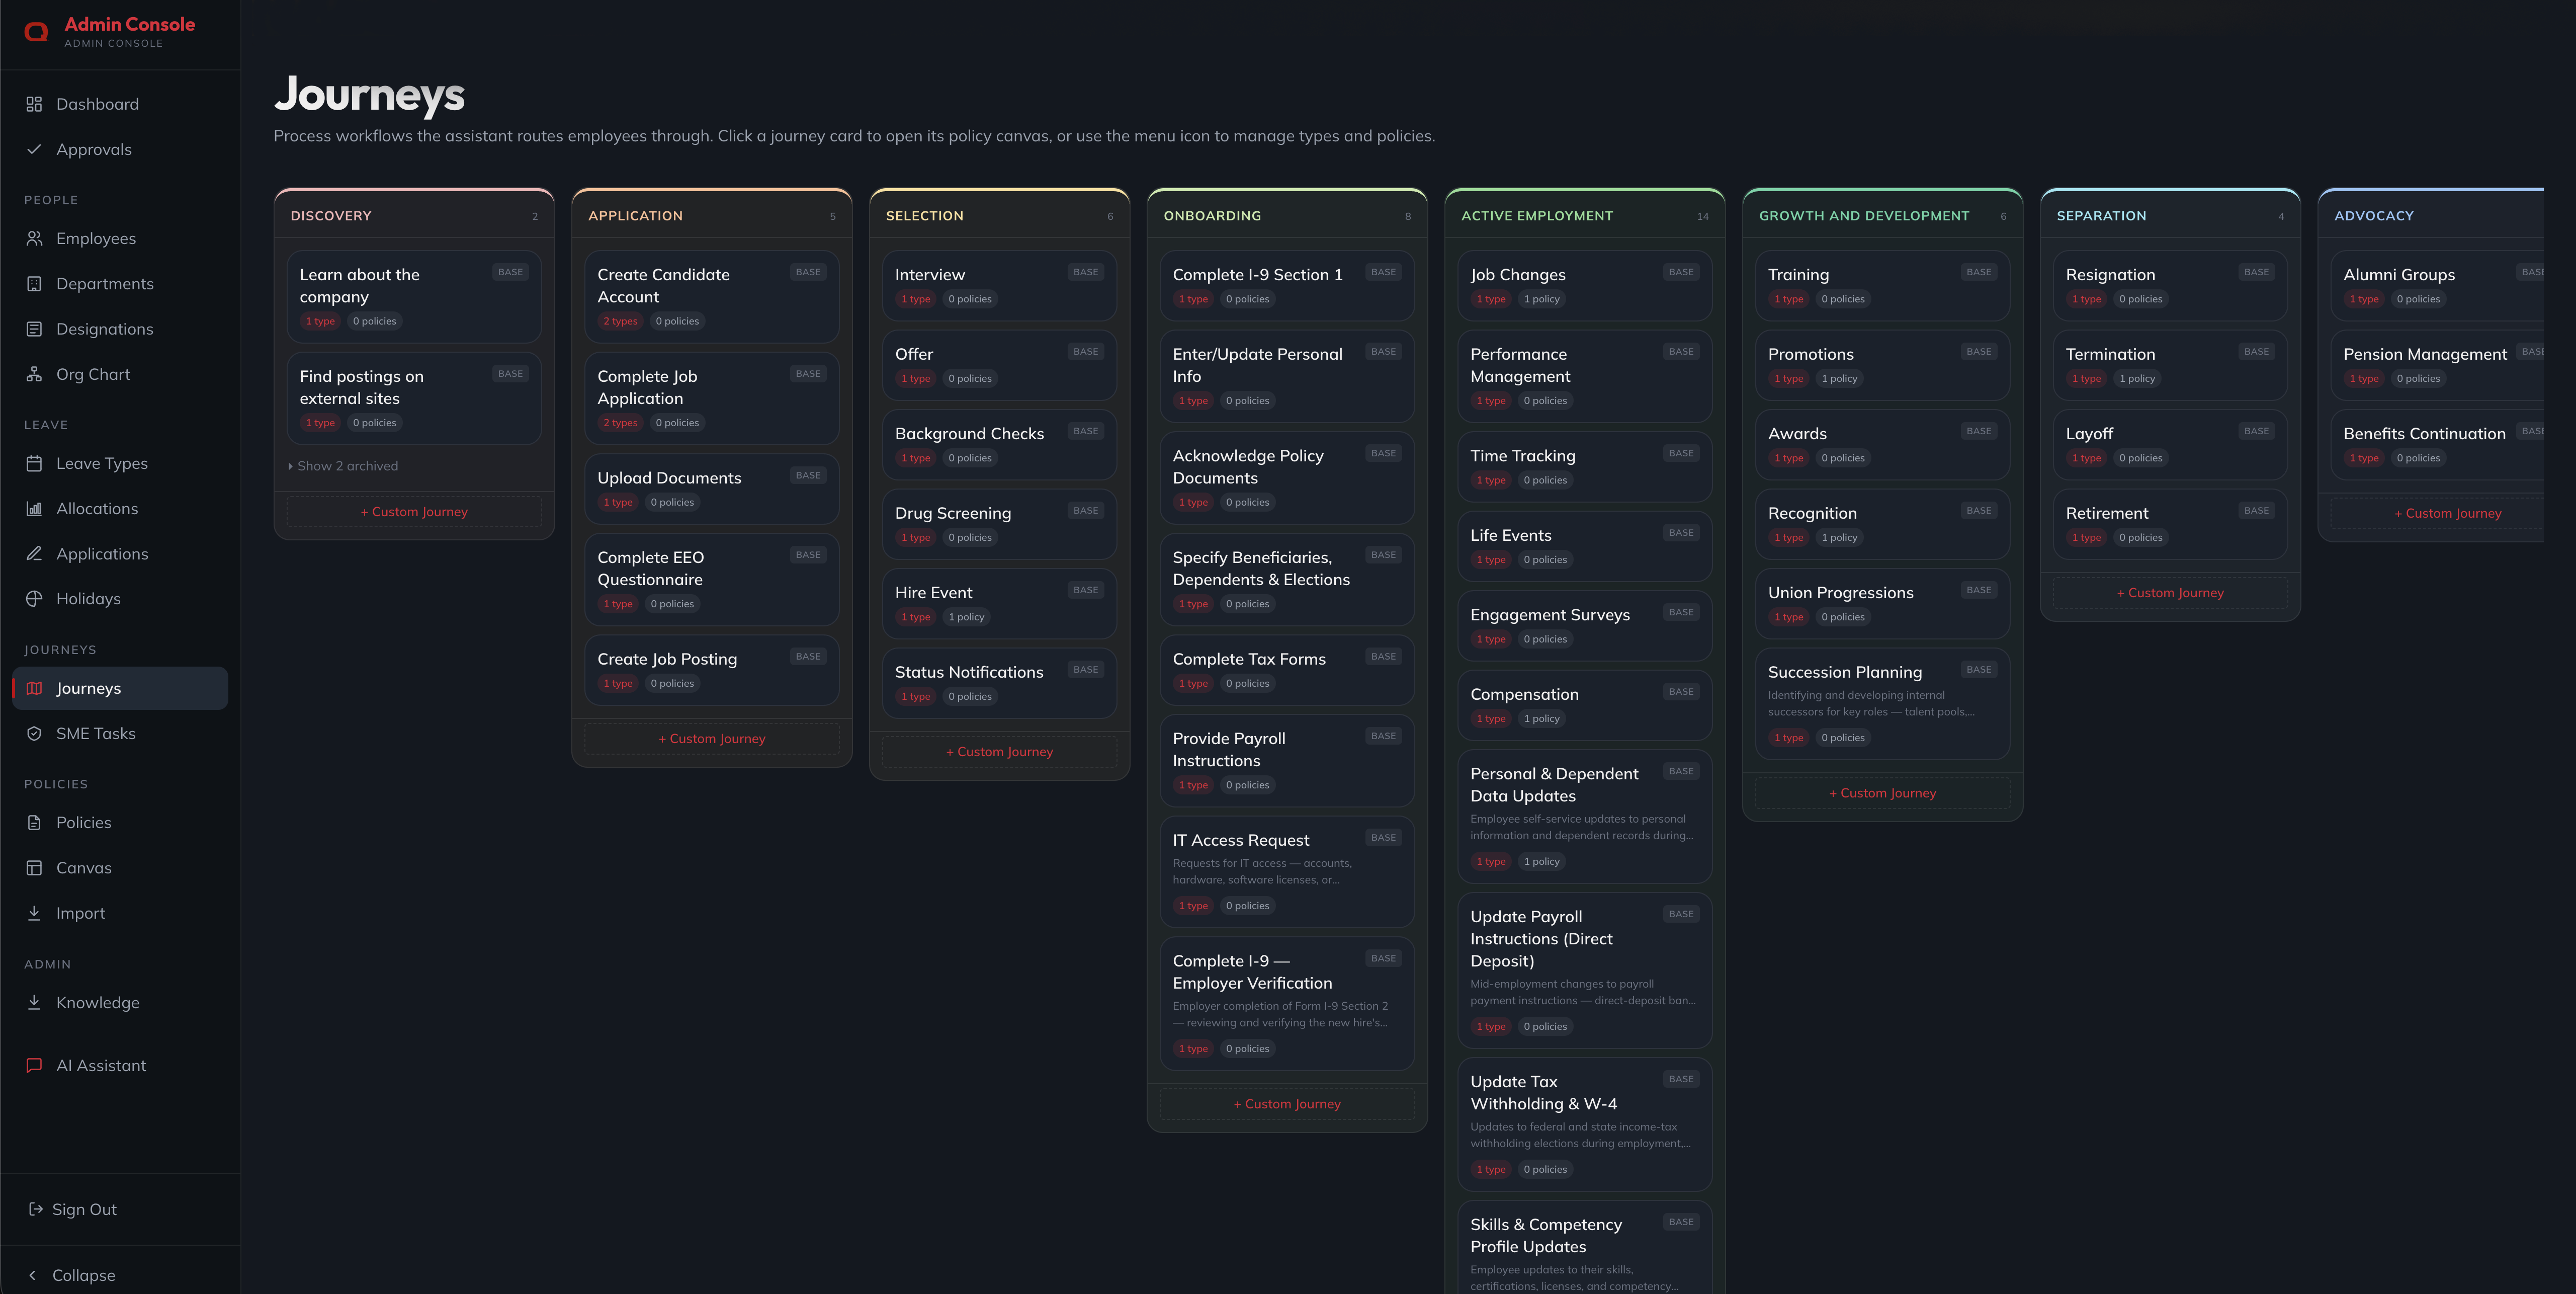Open the Create Candidate Account journey card
The height and width of the screenshot is (1294, 2576).
coord(712,297)
